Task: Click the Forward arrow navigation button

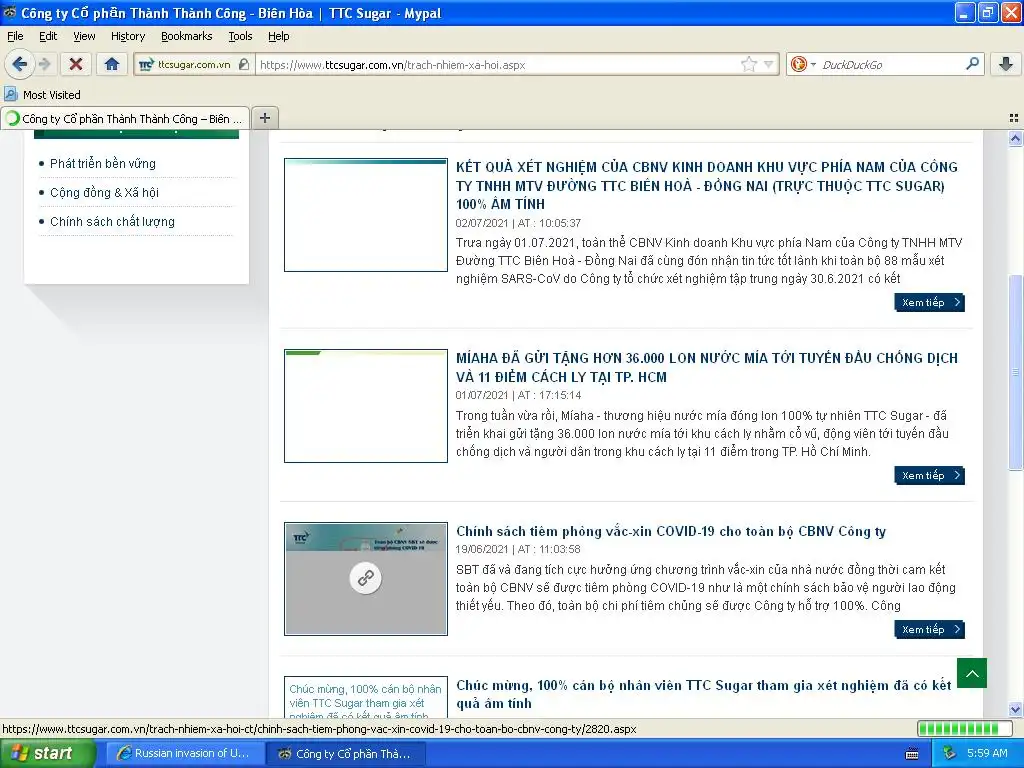Action: click(x=45, y=64)
